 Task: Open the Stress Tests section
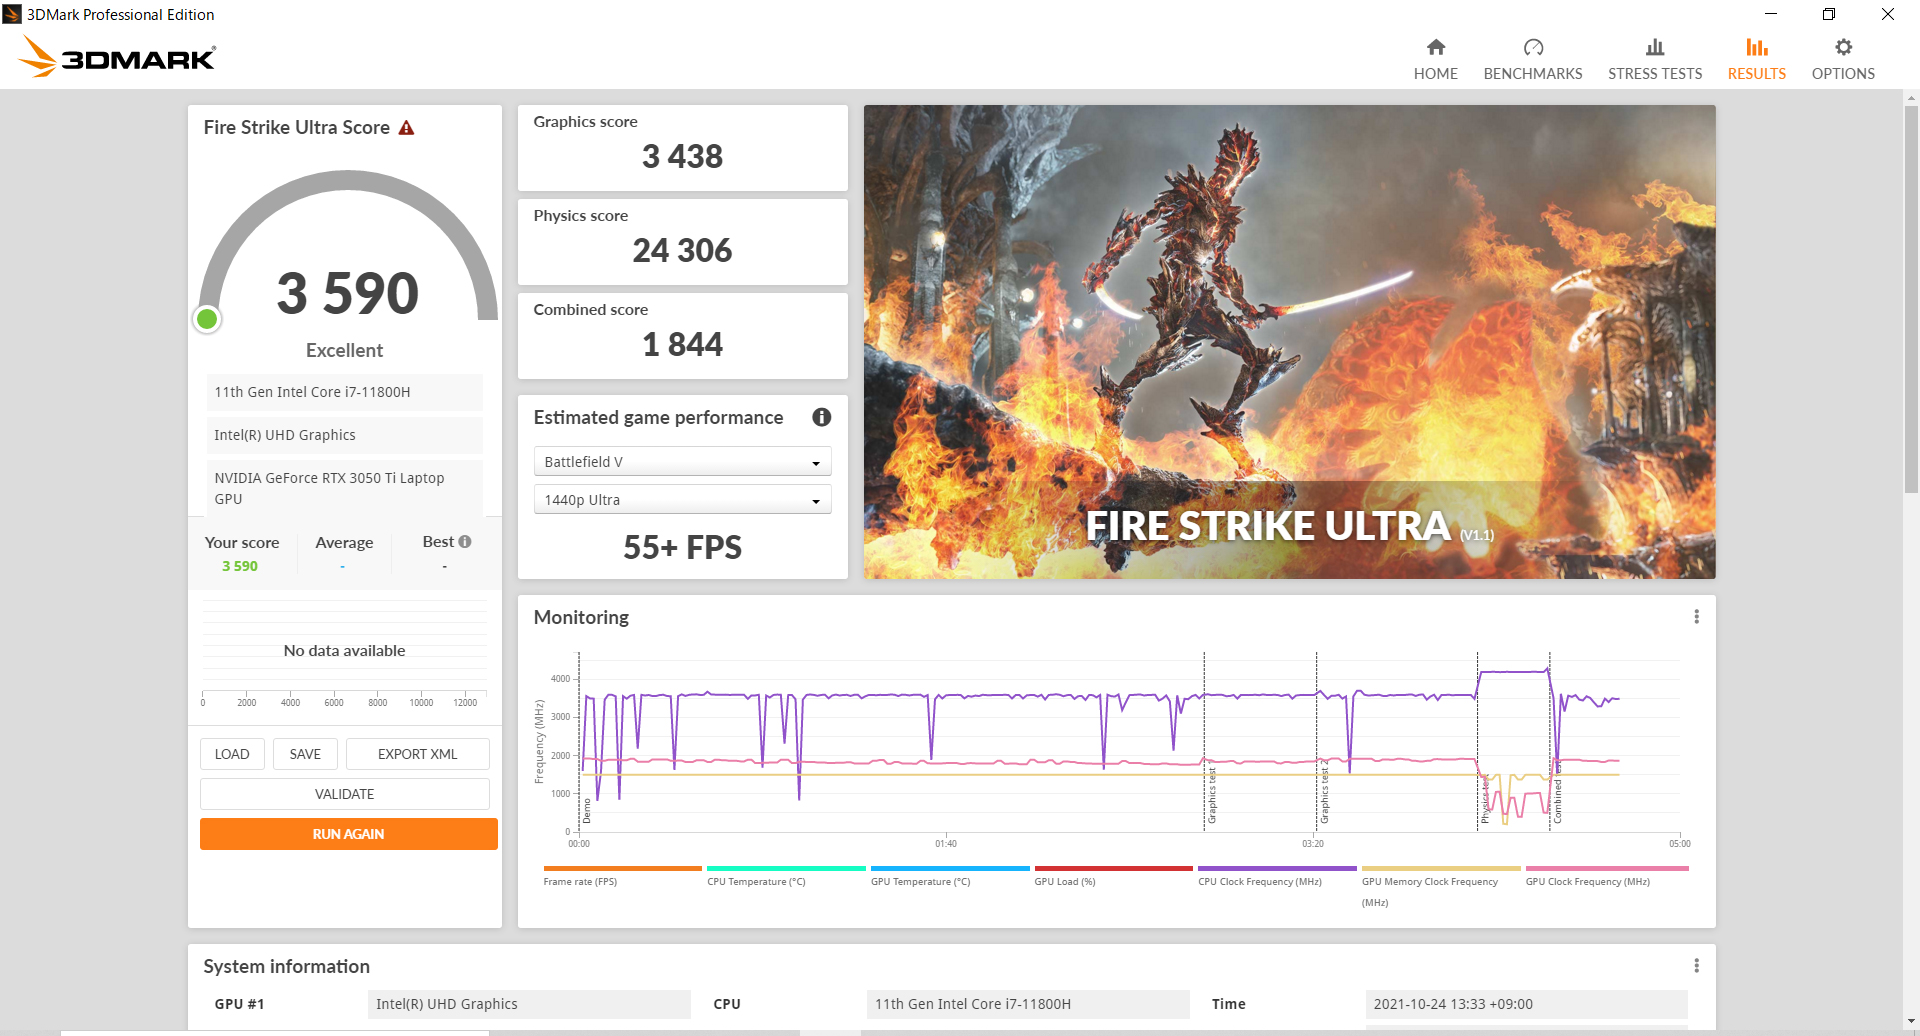(x=1655, y=59)
